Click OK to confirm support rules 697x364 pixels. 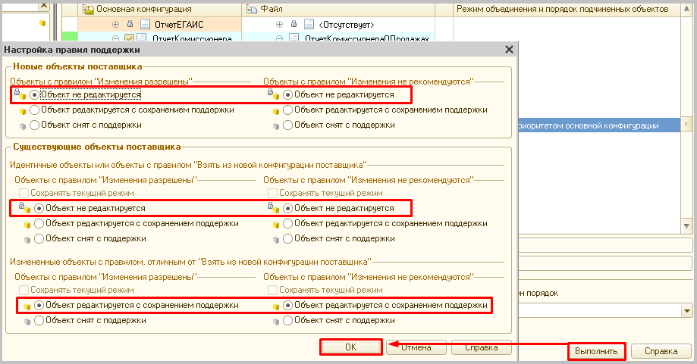pyautogui.click(x=351, y=347)
